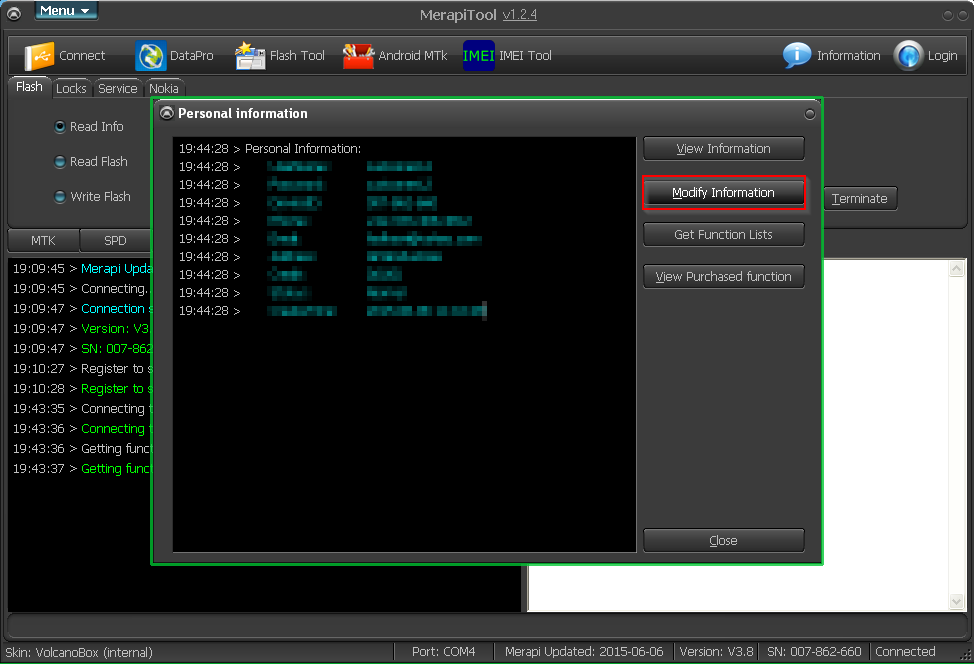
Task: Click the View Information button
Action: coord(724,148)
